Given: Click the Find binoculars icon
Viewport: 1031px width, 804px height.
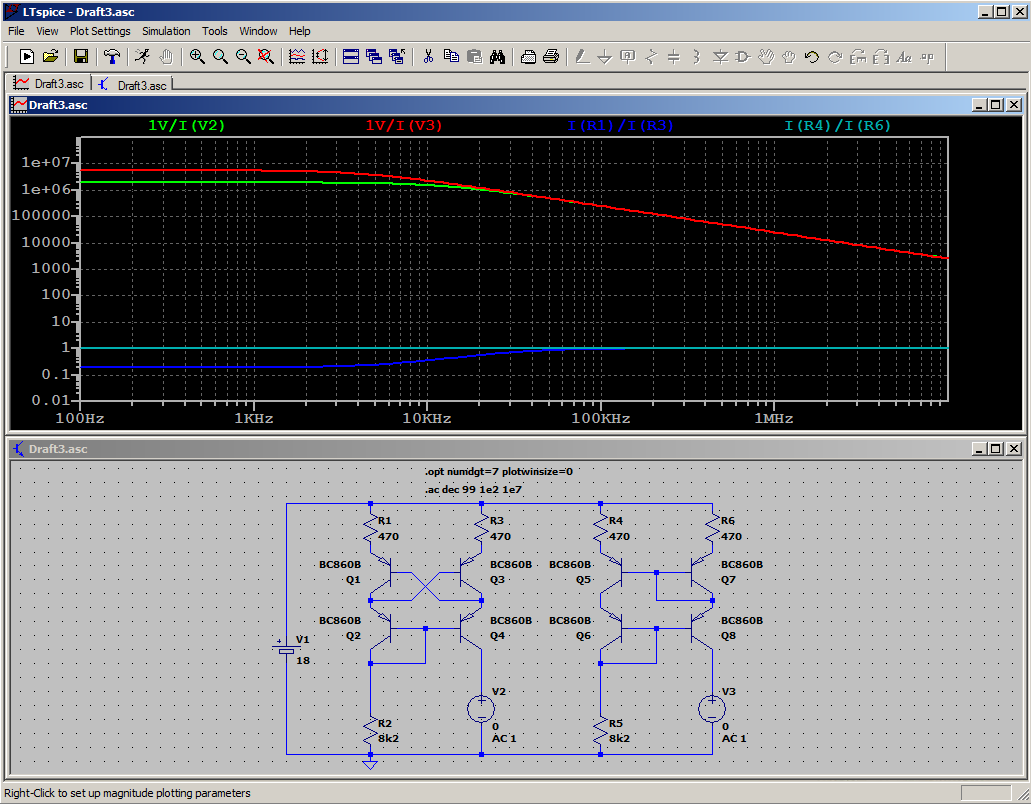Looking at the screenshot, I should click(x=497, y=57).
